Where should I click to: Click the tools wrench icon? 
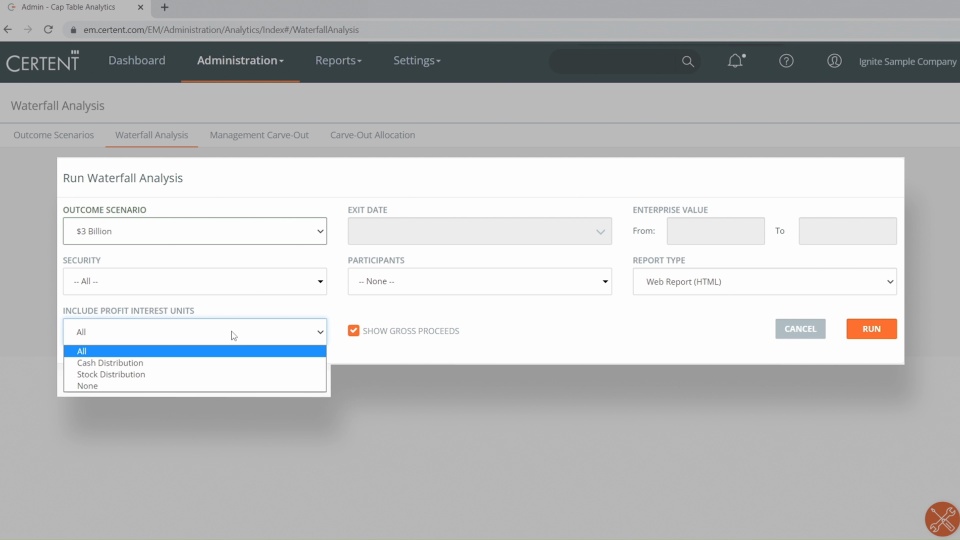[x=942, y=519]
